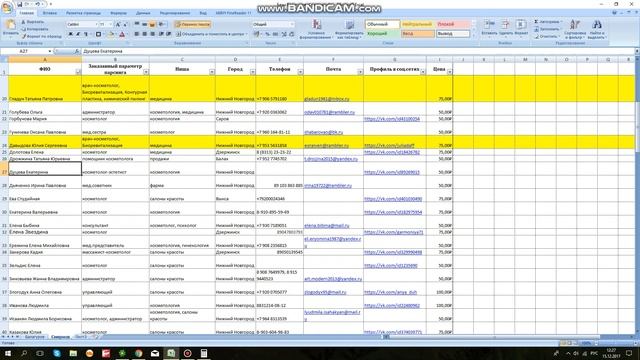Decrease font size with the small A icon
The height and width of the screenshot is (360, 640).
125,24
